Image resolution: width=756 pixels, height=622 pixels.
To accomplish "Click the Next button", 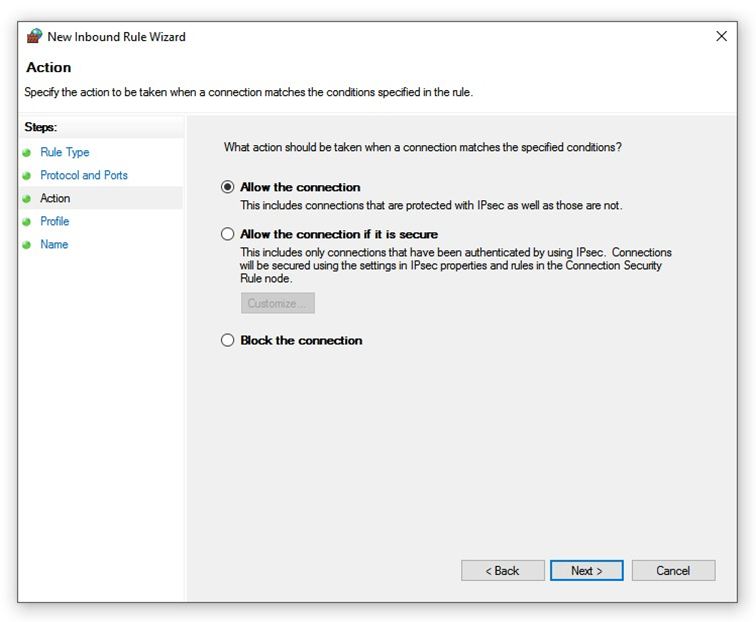I will (587, 570).
